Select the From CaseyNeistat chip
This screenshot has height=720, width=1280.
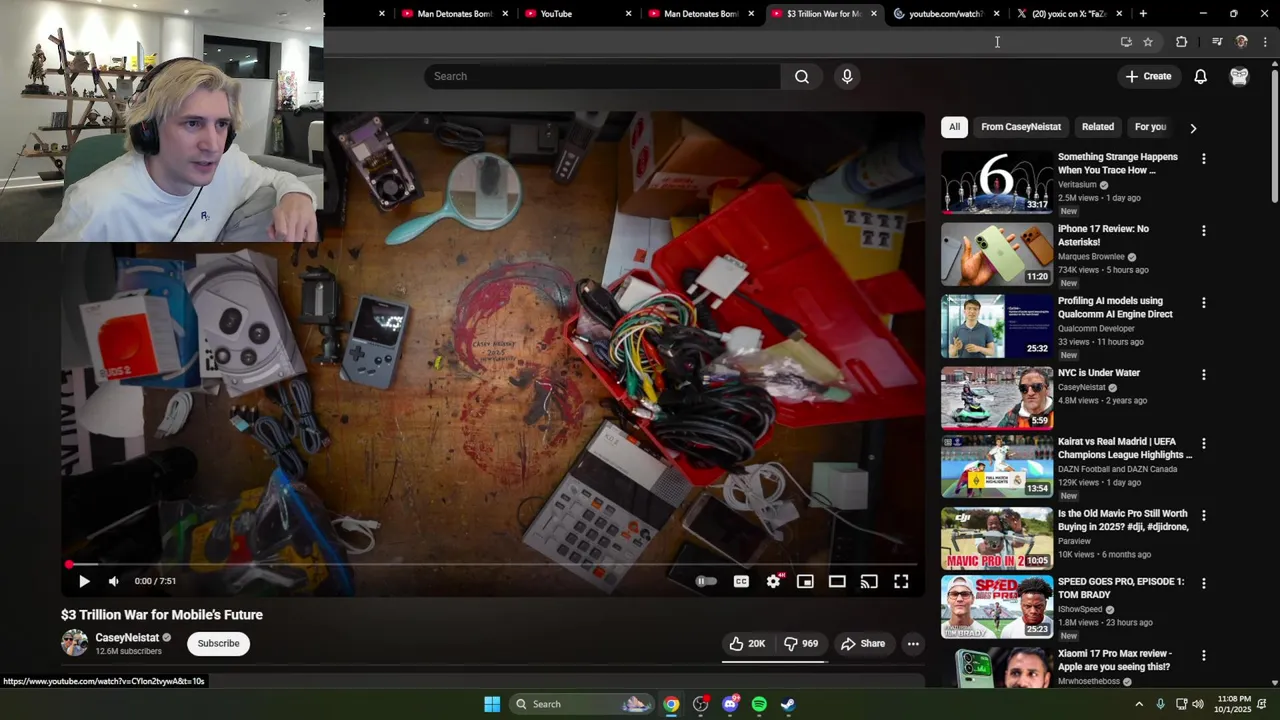[1021, 127]
